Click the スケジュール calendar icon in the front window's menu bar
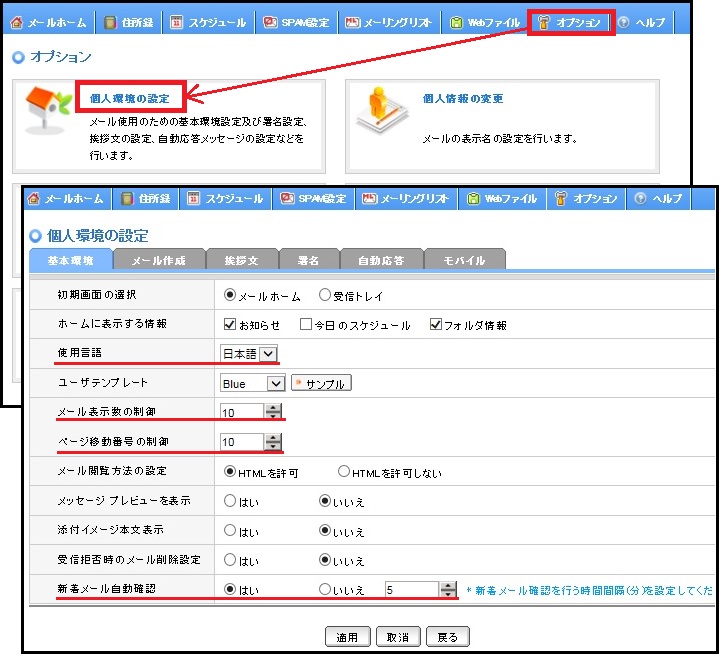The height and width of the screenshot is (666, 722). tap(194, 198)
